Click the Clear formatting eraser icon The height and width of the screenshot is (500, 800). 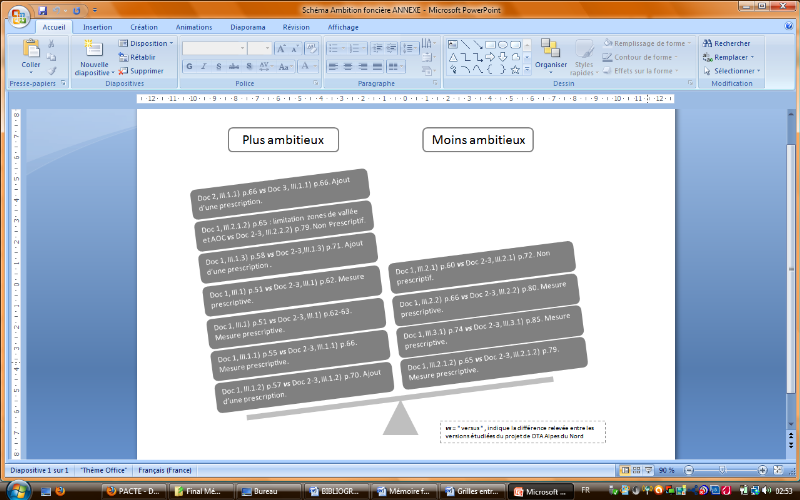tap(311, 48)
